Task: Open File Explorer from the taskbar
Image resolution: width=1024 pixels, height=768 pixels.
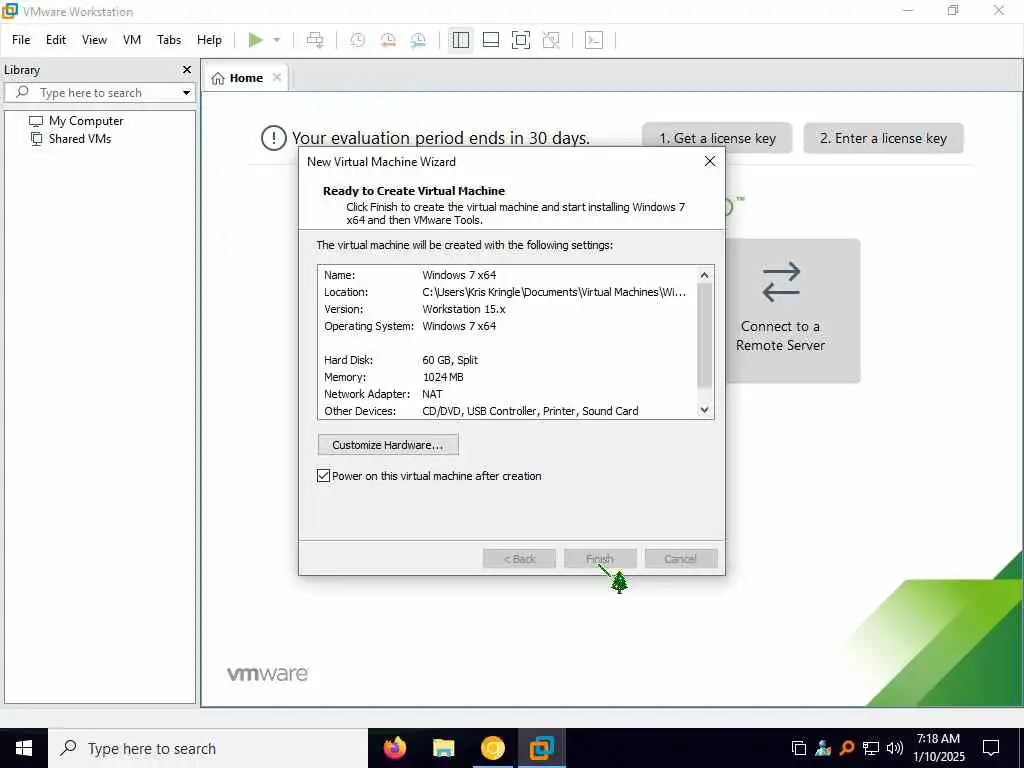Action: click(x=444, y=748)
